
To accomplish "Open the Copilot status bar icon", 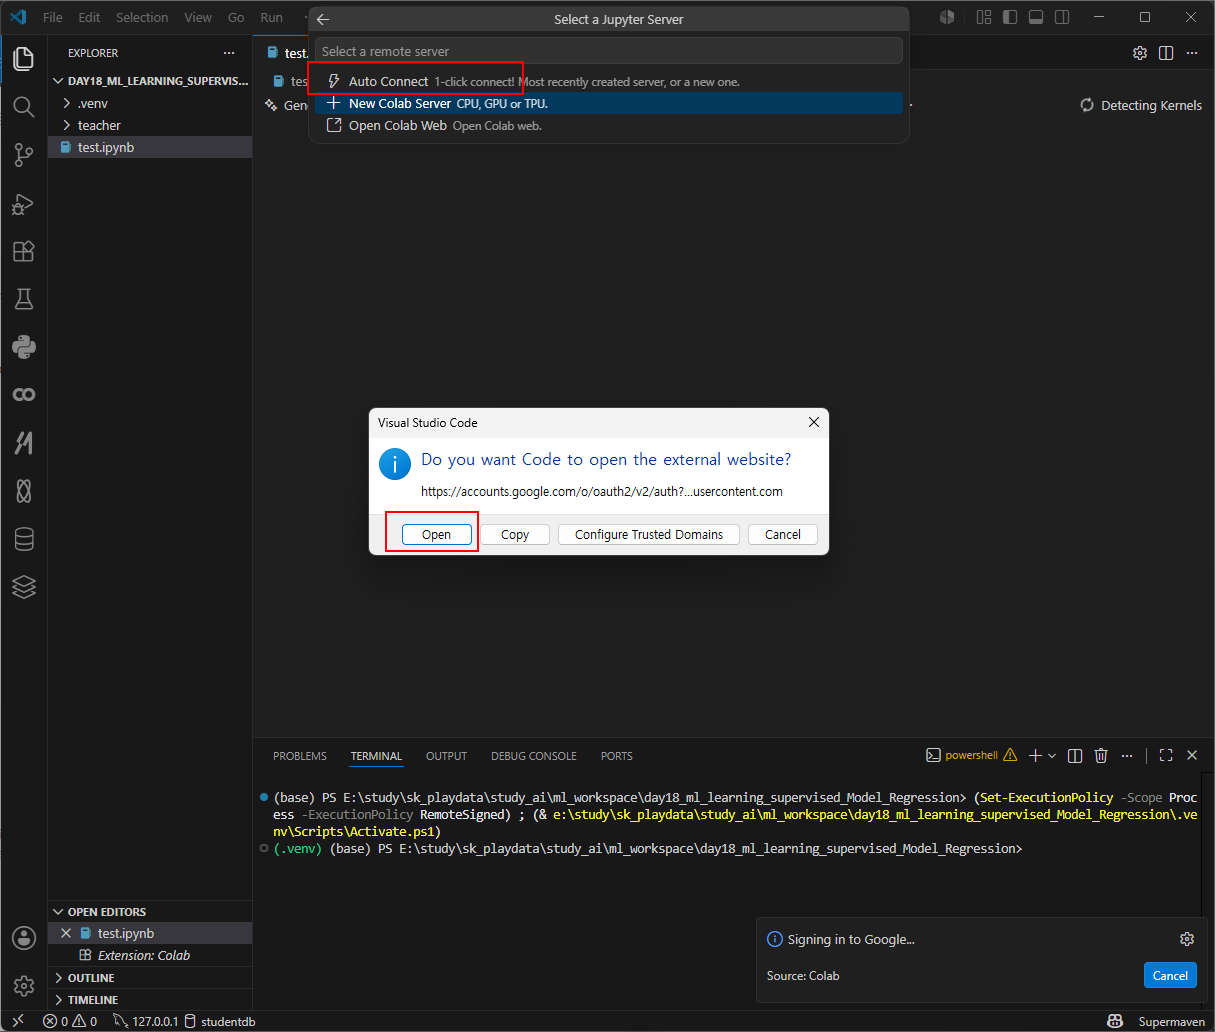I will click(1115, 1021).
